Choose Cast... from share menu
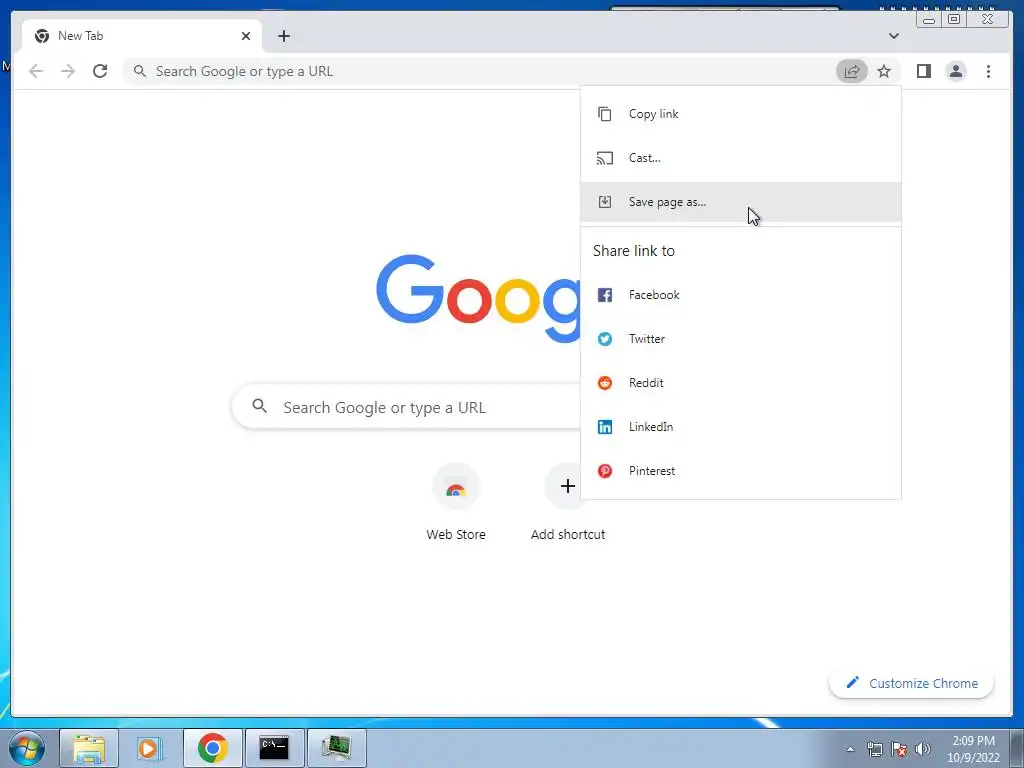Screen dimensions: 1024x768 click(741, 158)
